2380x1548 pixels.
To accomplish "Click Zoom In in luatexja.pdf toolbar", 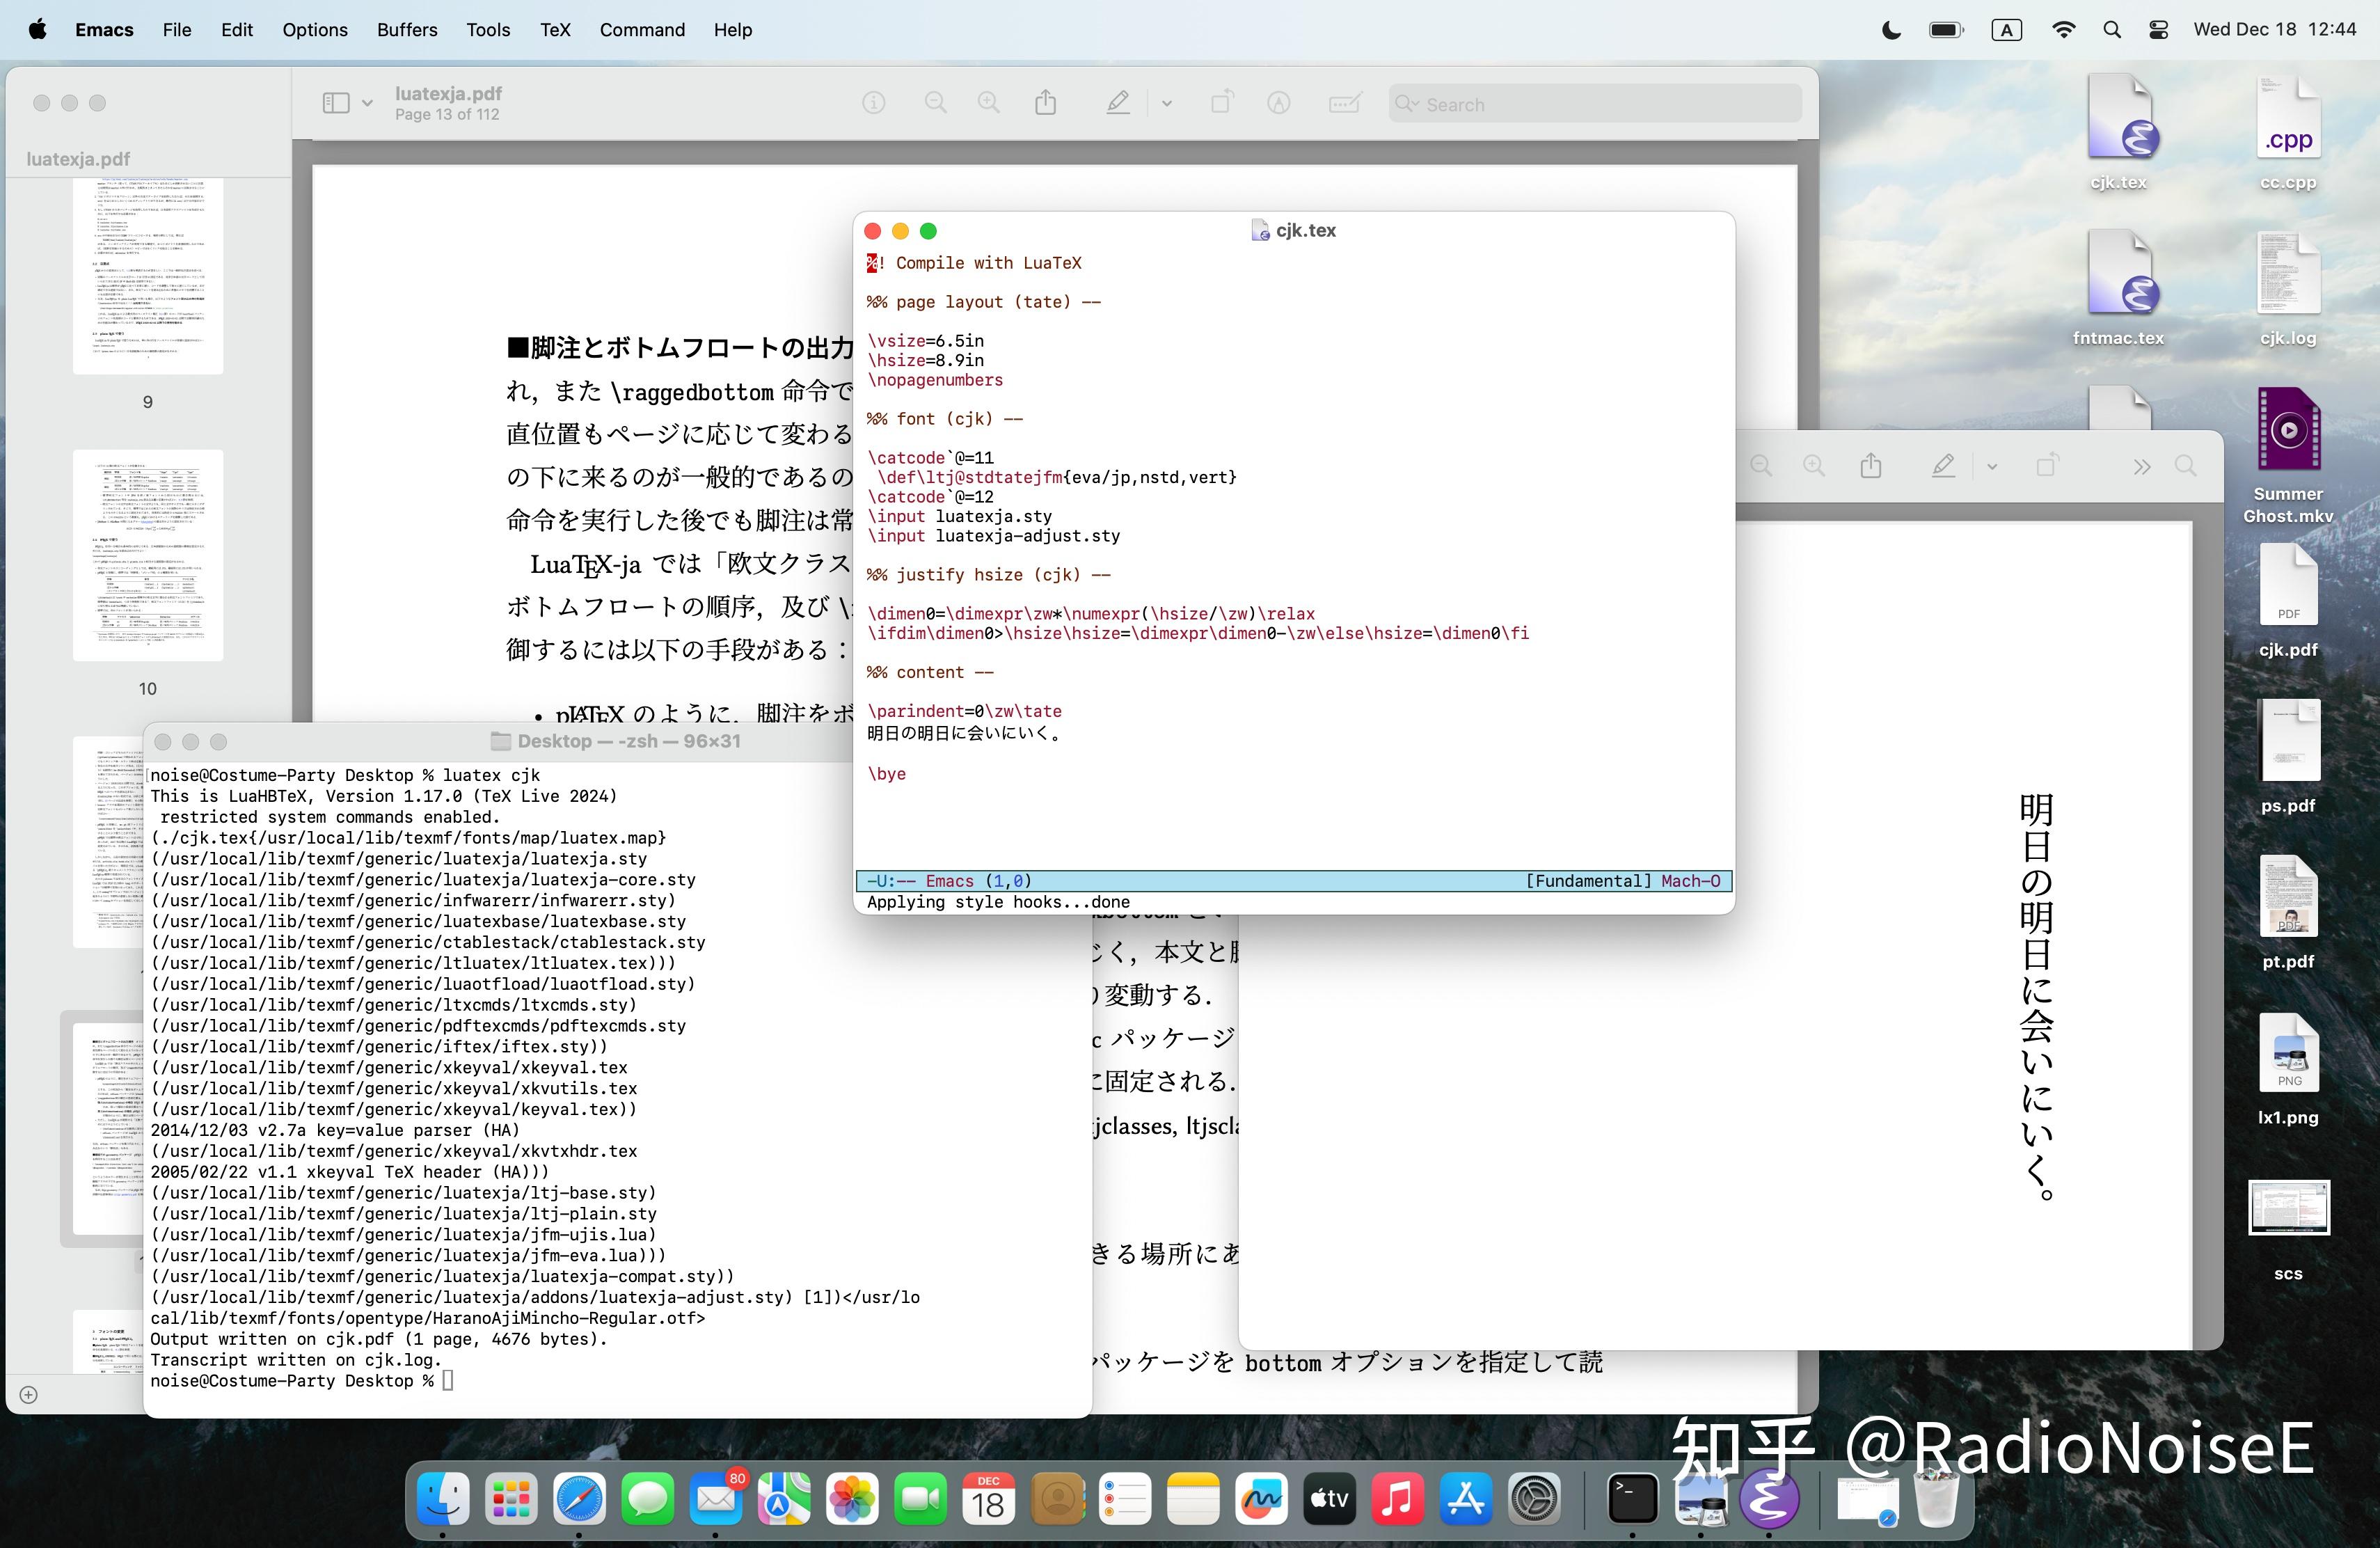I will pyautogui.click(x=988, y=103).
